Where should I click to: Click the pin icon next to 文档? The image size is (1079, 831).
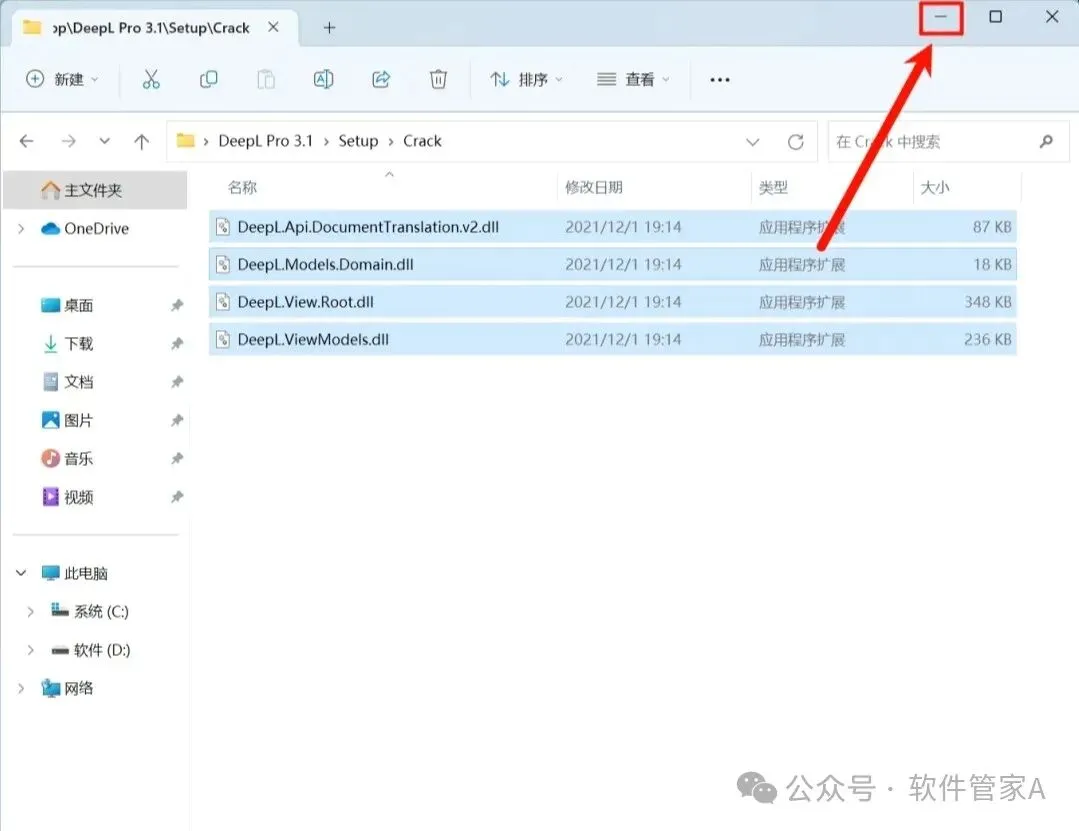click(x=177, y=382)
